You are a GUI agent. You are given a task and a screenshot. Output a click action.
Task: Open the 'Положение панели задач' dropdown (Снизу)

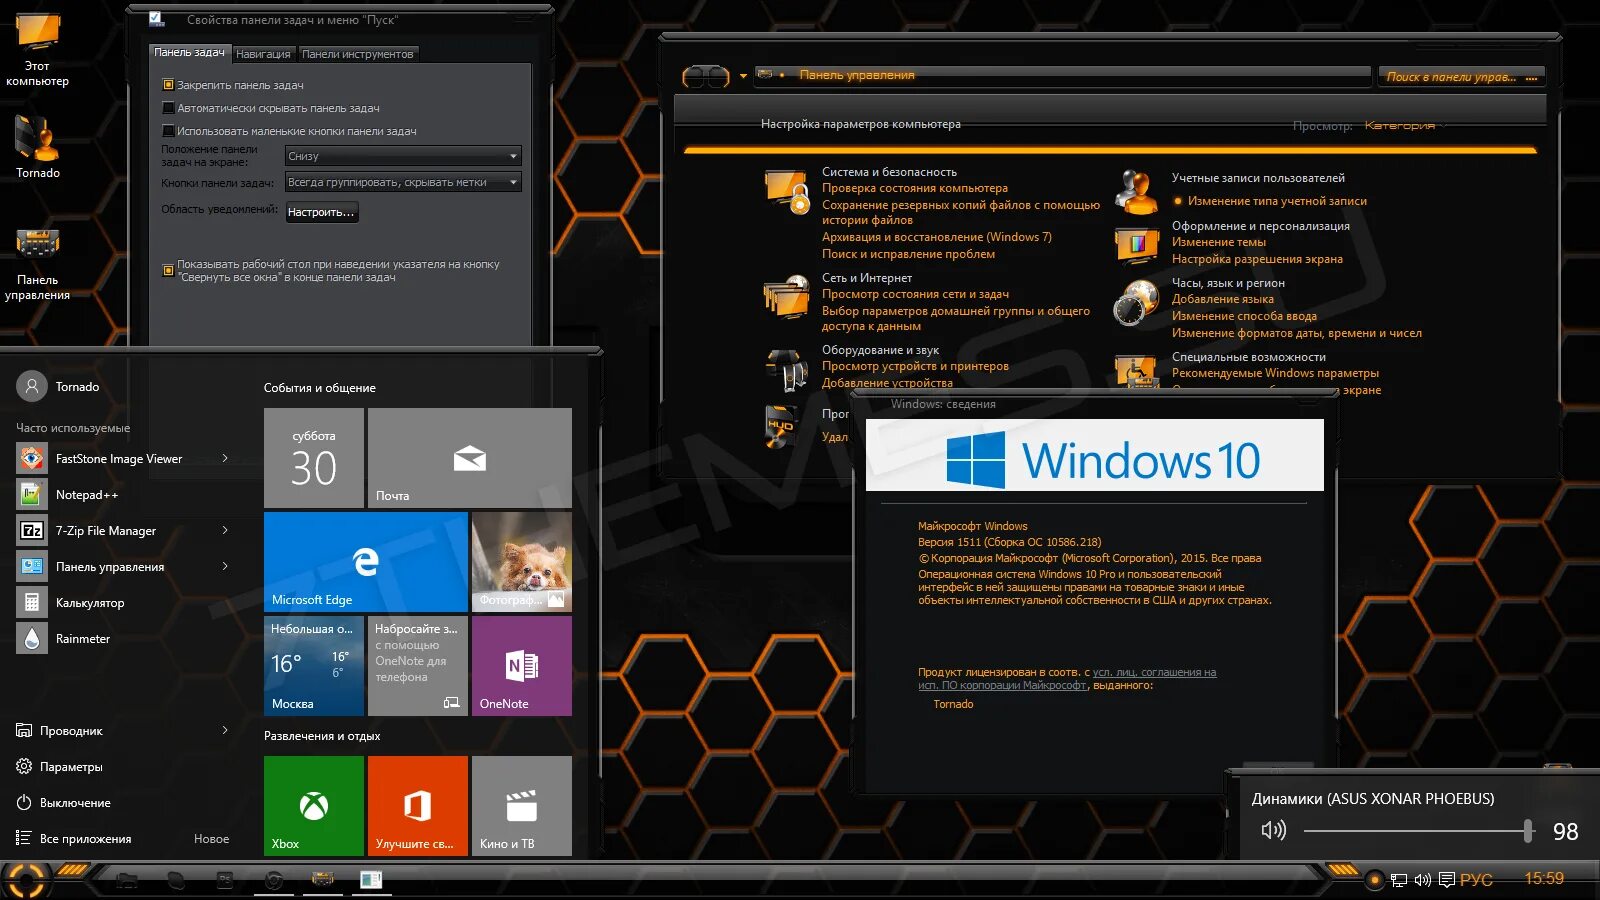pyautogui.click(x=403, y=156)
